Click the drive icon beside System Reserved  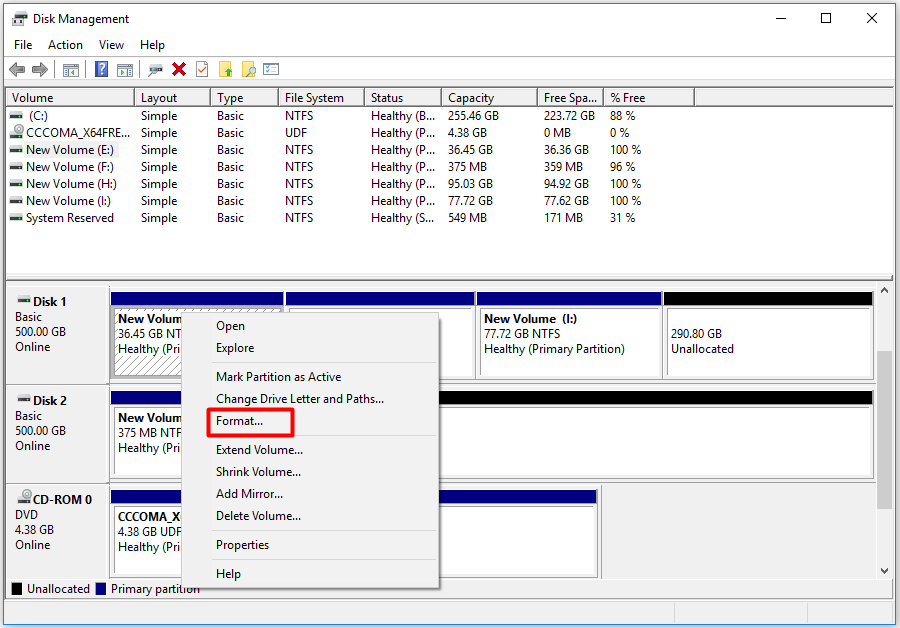point(17,218)
